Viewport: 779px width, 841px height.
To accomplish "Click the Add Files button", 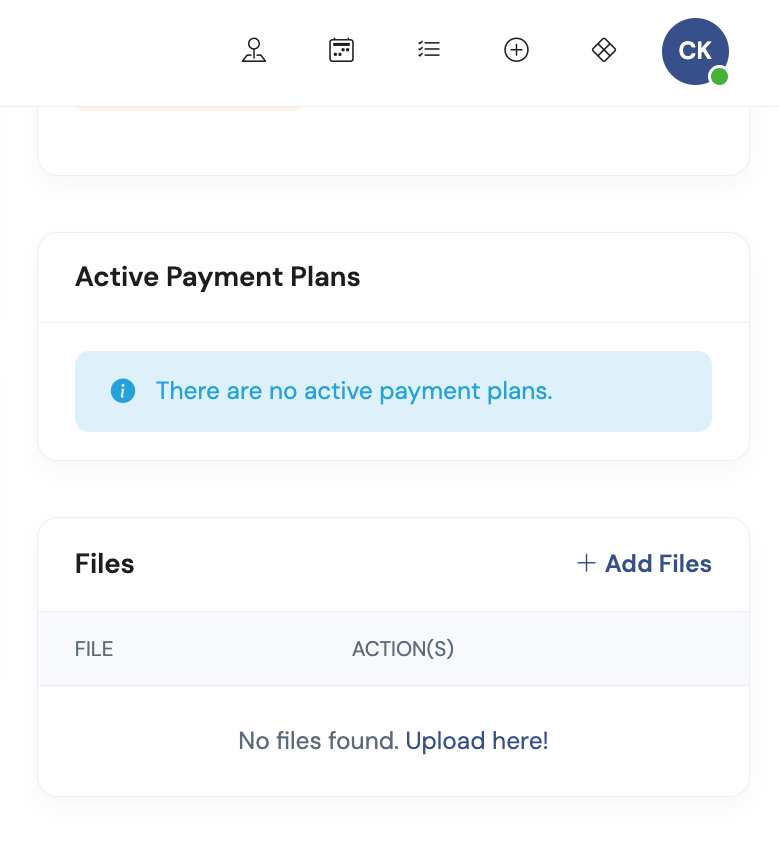I will (644, 564).
